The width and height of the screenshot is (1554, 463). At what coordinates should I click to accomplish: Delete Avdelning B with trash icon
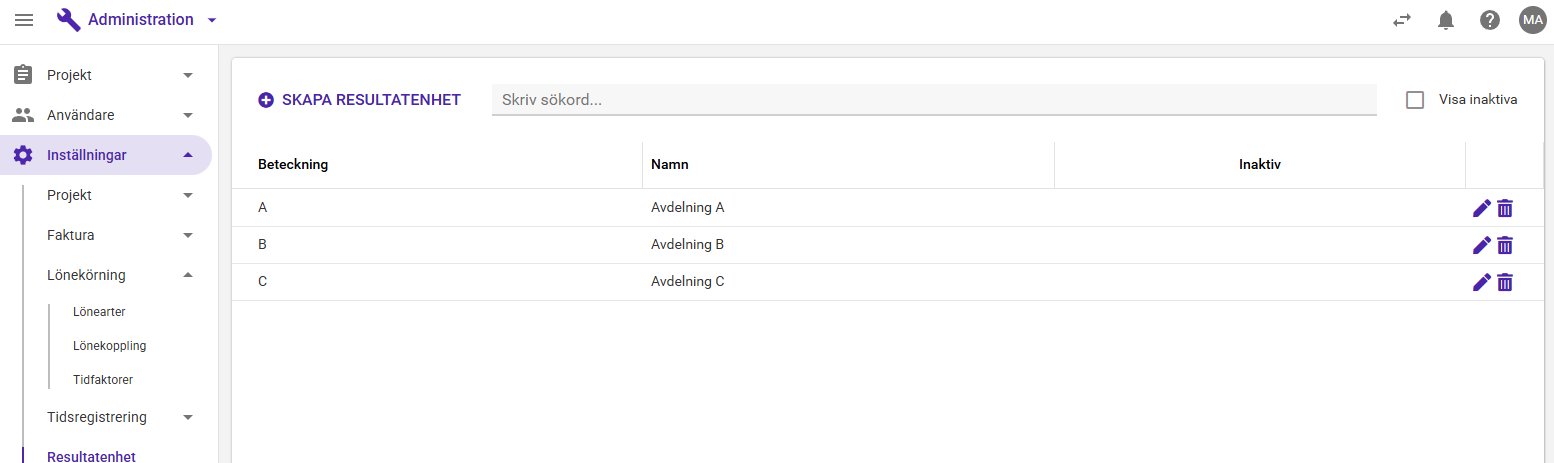point(1505,245)
